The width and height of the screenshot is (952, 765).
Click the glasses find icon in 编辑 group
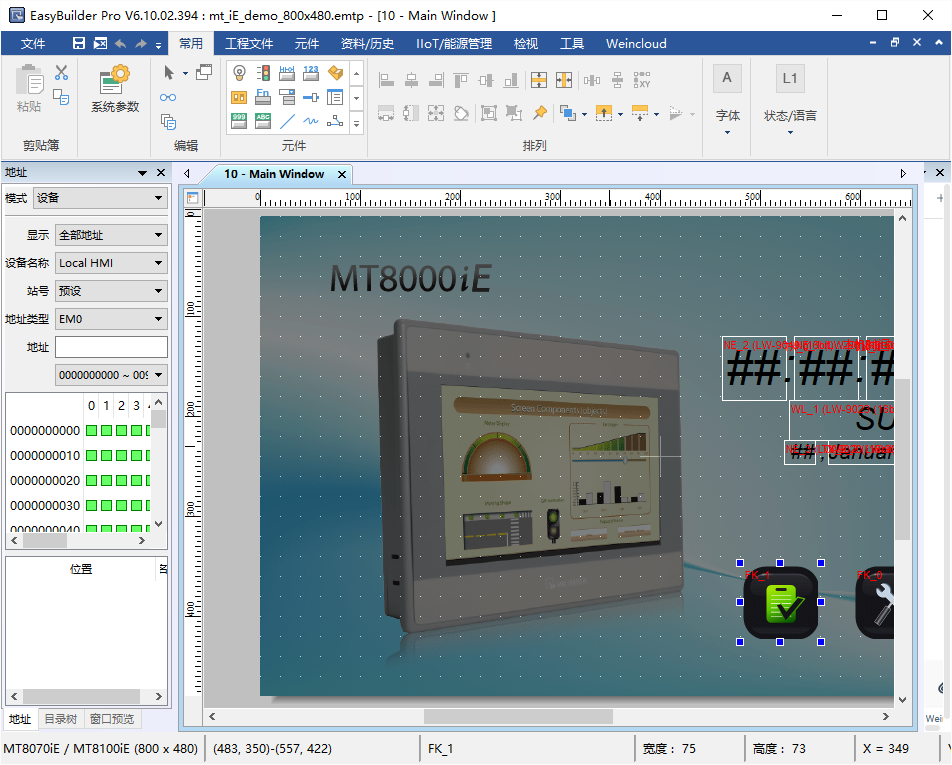pos(168,97)
